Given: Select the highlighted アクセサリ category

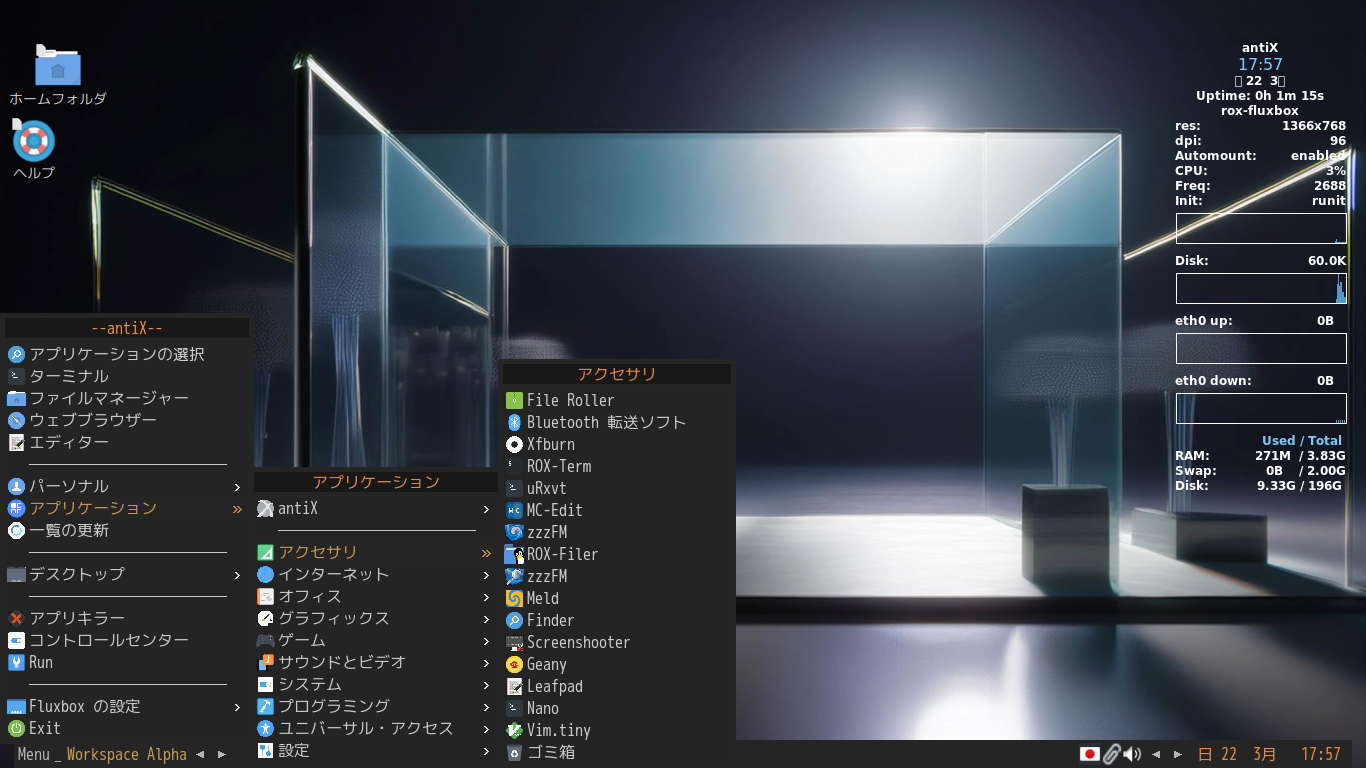Looking at the screenshot, I should 376,552.
